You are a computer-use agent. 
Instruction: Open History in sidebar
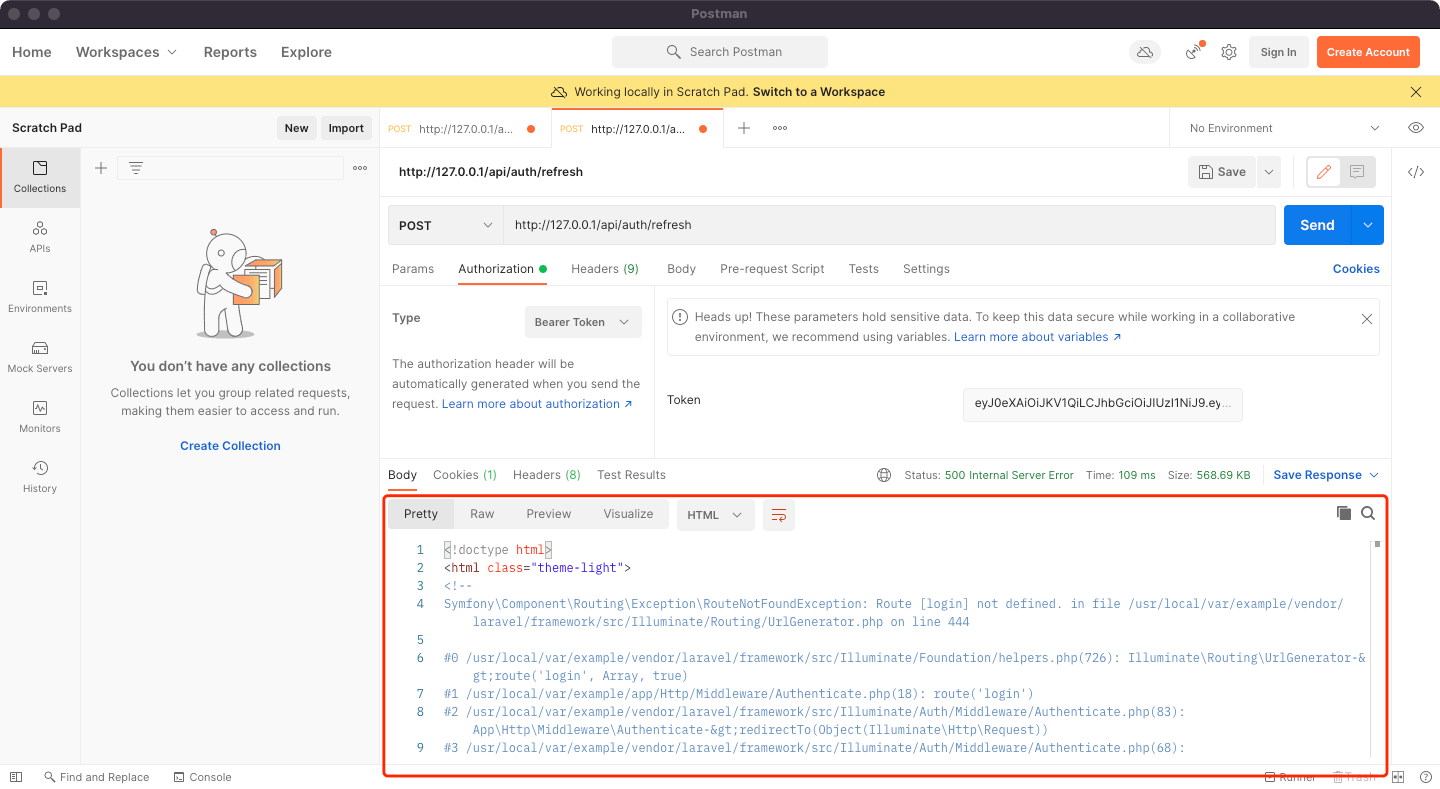[40, 477]
